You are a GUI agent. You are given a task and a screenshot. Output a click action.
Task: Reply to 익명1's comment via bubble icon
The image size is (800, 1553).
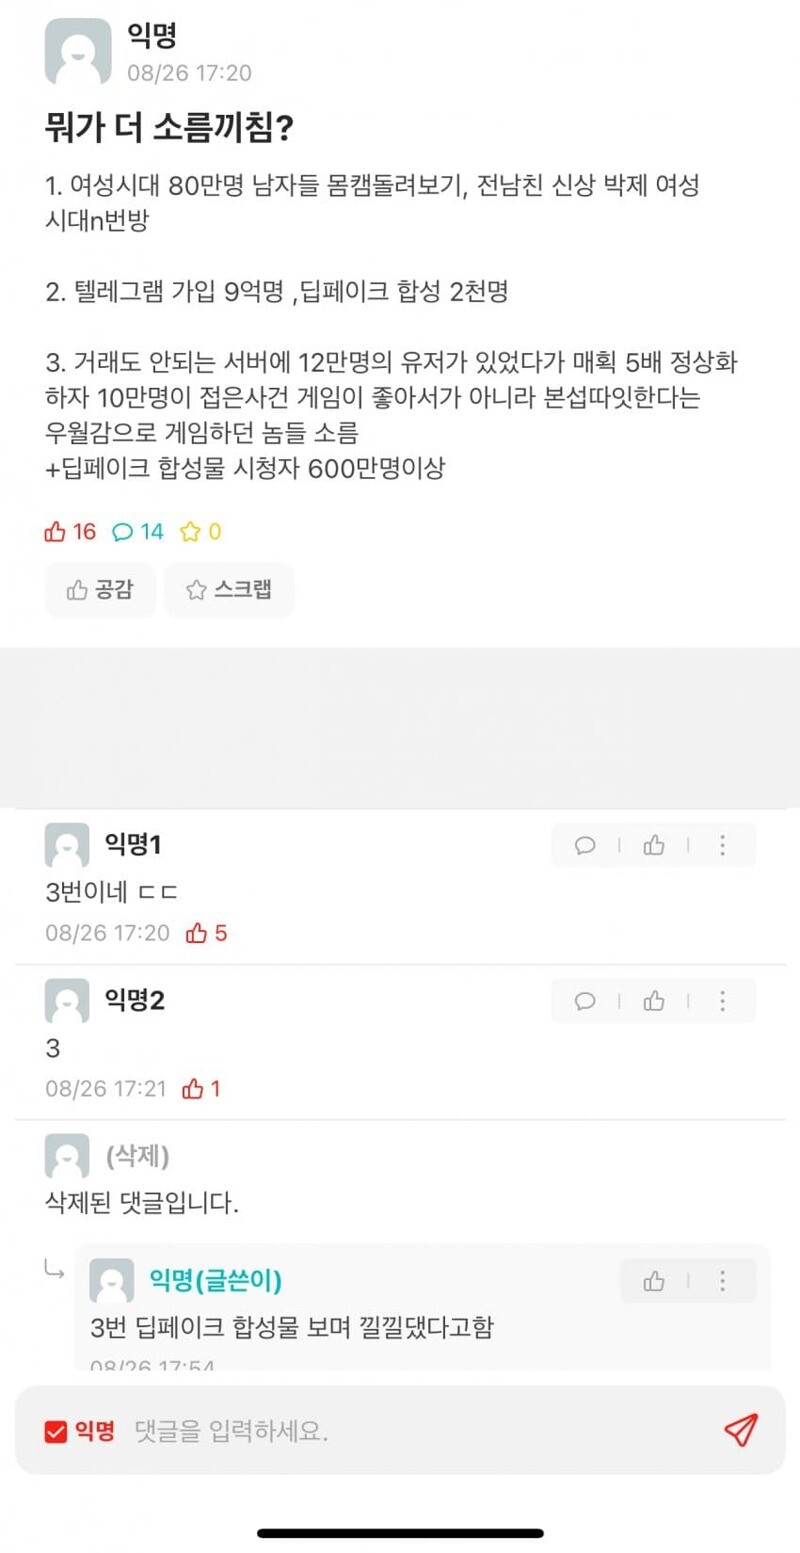point(585,846)
